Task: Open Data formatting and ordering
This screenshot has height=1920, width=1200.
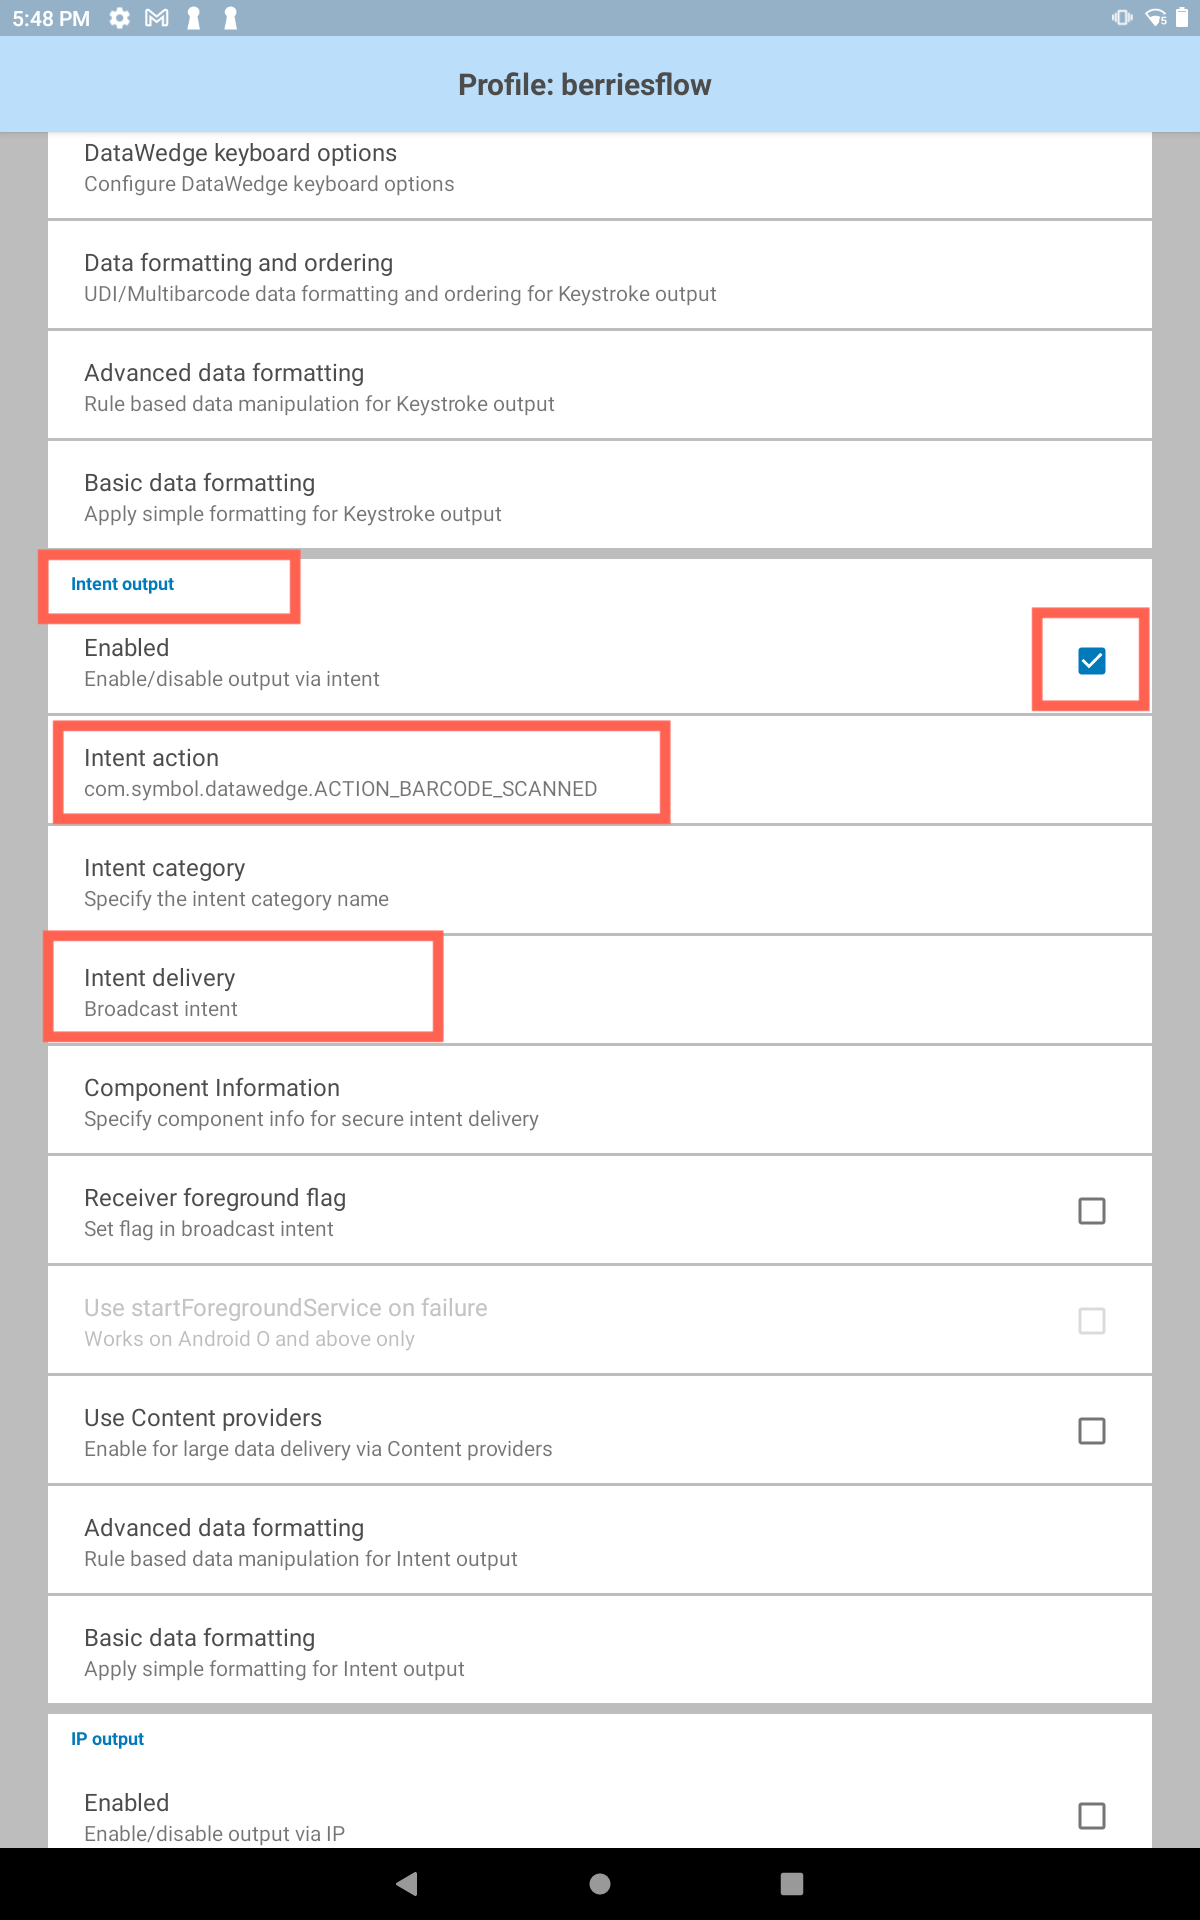Action: (600, 276)
